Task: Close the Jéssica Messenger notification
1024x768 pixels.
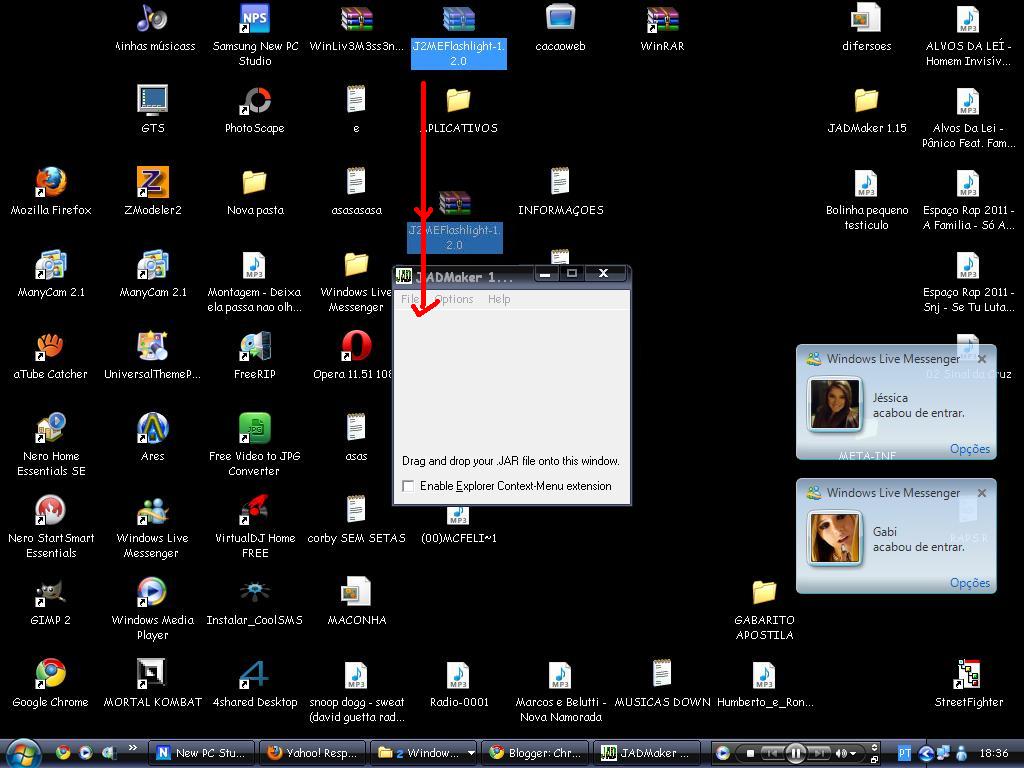Action: tap(982, 359)
